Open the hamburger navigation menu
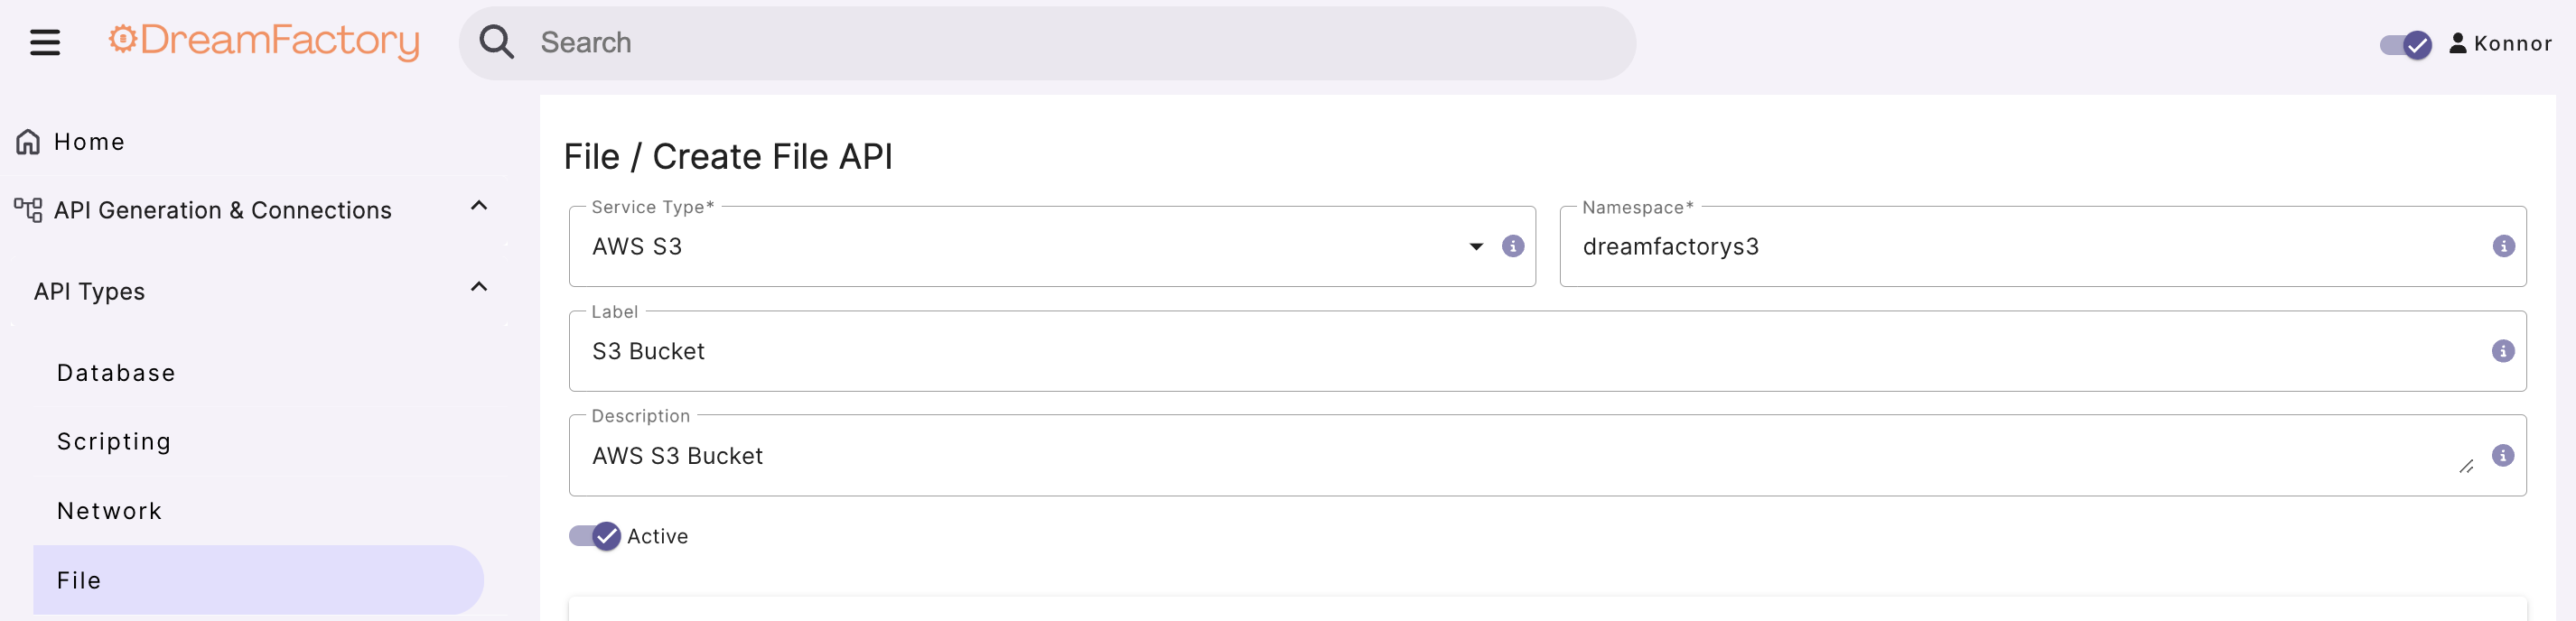Screen dimensions: 2576x621 [44, 42]
